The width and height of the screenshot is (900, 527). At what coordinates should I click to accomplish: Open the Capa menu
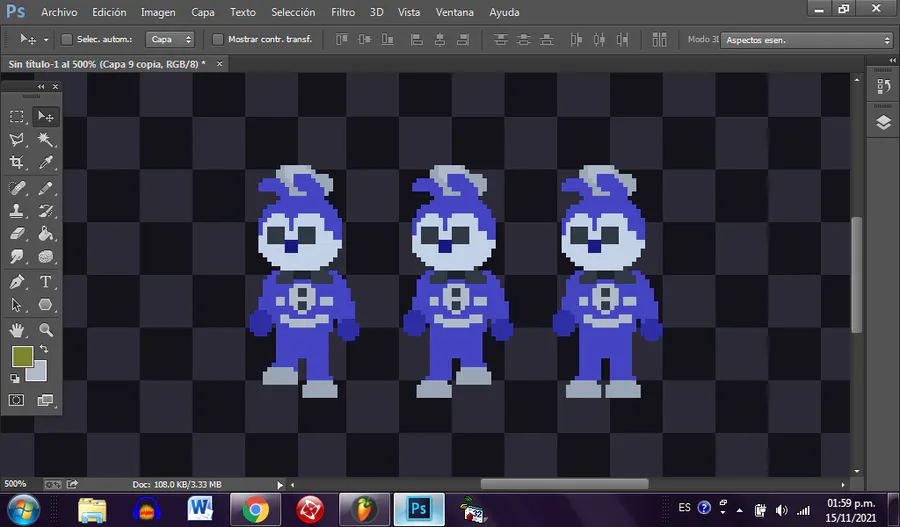tap(203, 12)
